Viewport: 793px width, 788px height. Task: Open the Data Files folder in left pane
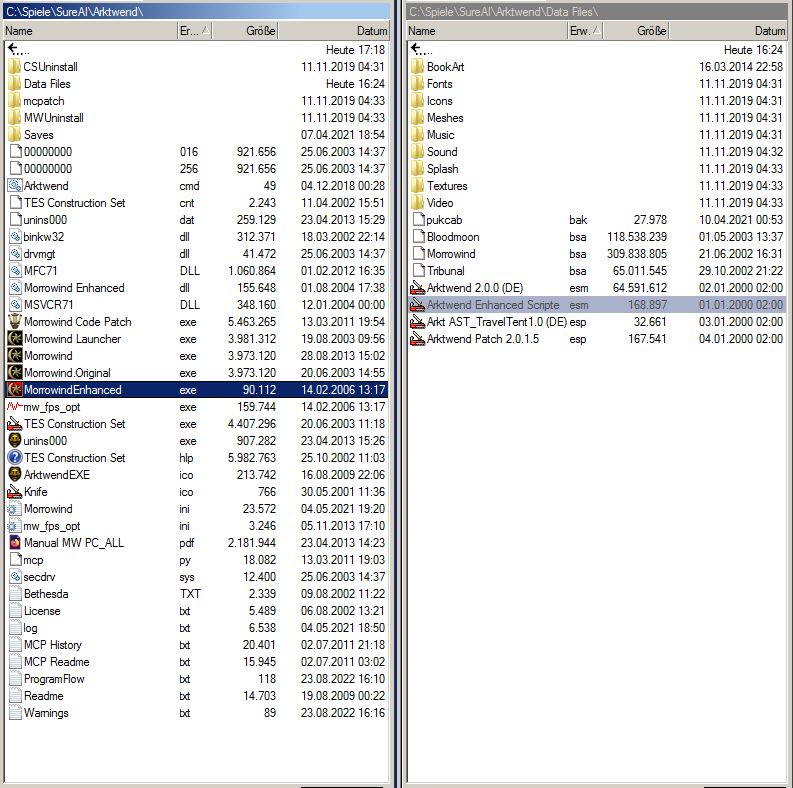click(46, 84)
